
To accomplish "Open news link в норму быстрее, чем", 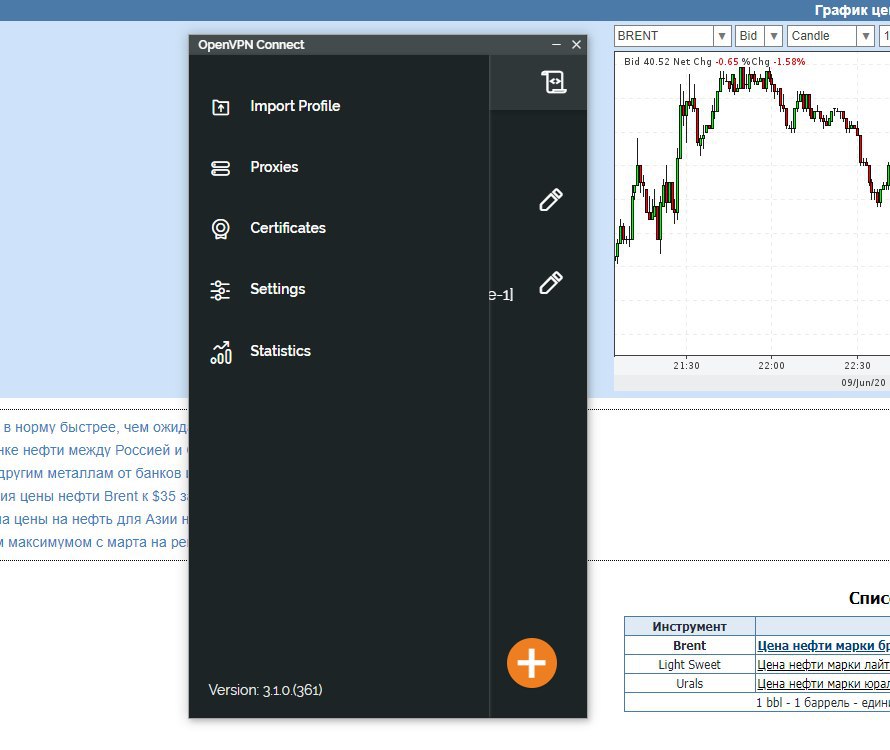I will tap(95, 427).
